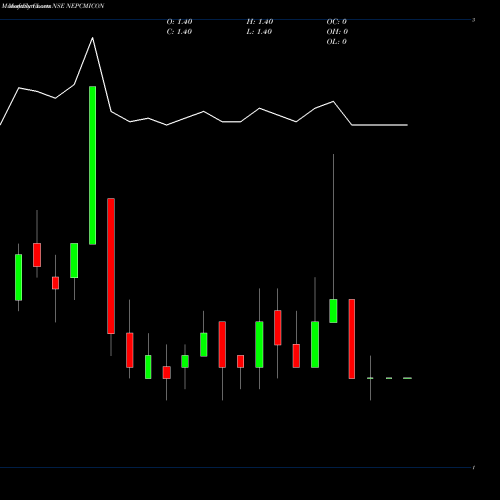Select the 'O: 1.40' open value

pos(179,22)
